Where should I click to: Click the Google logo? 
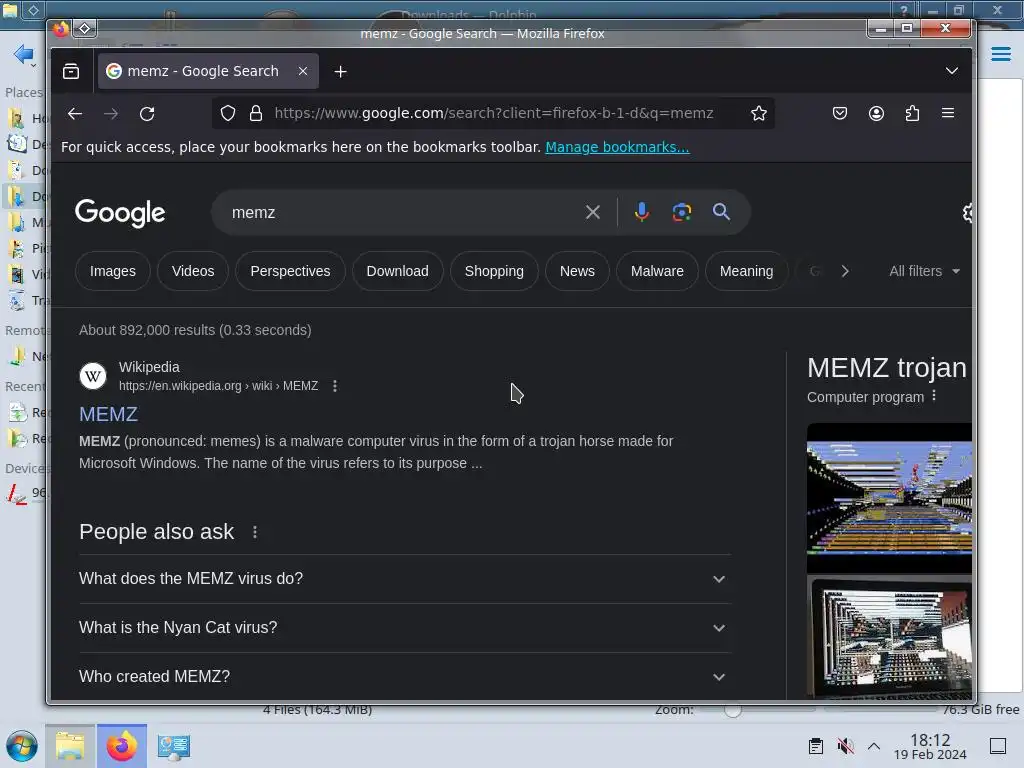120,213
